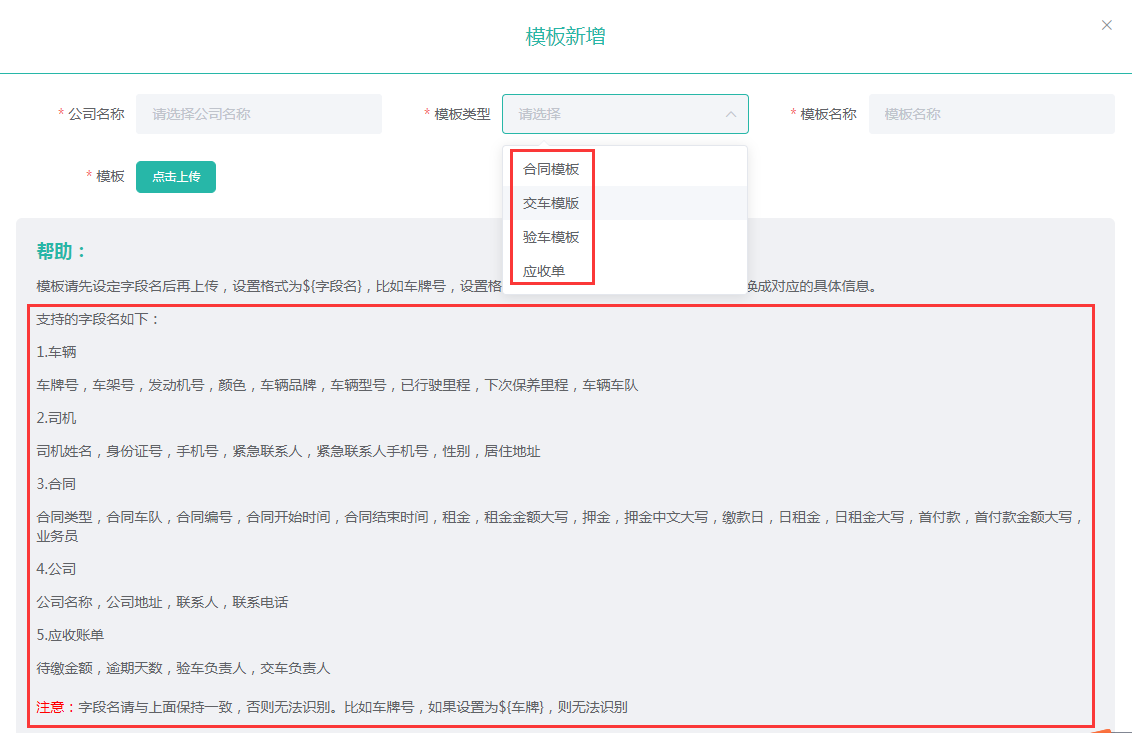This screenshot has width=1132, height=733.
Task: Click the 模板 upload label
Action: click(x=110, y=176)
